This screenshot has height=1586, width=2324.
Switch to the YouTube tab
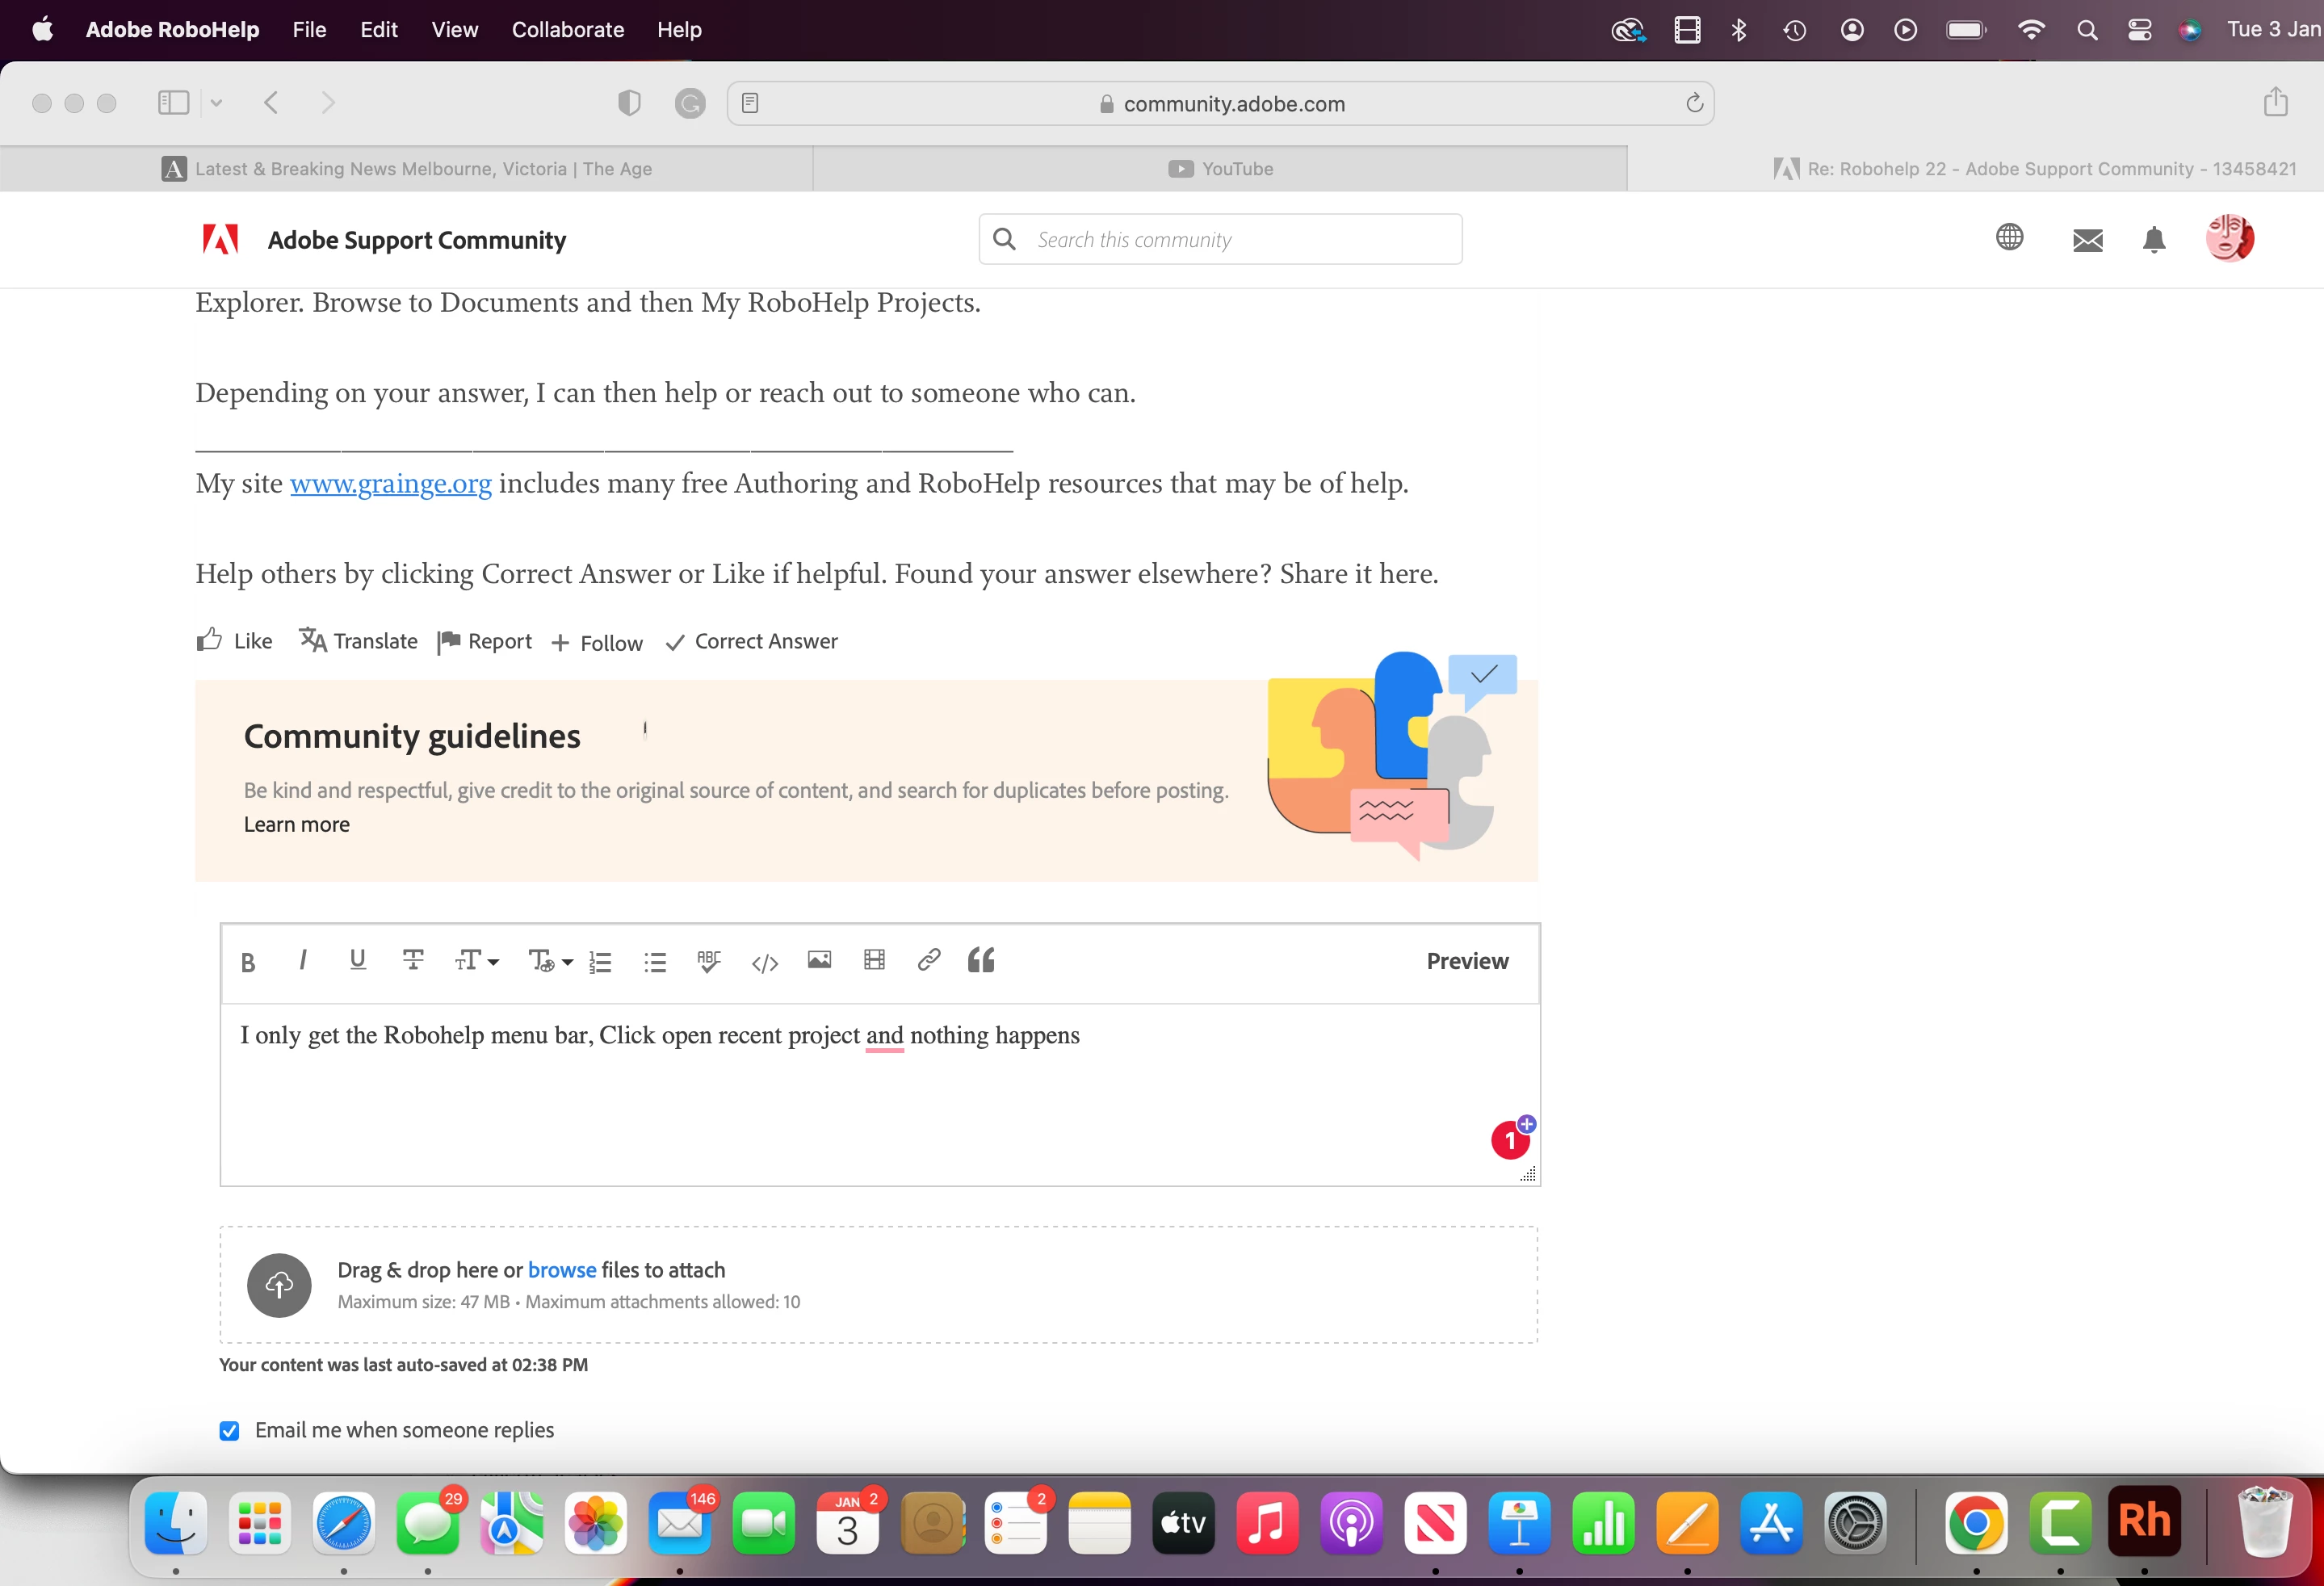(1220, 169)
